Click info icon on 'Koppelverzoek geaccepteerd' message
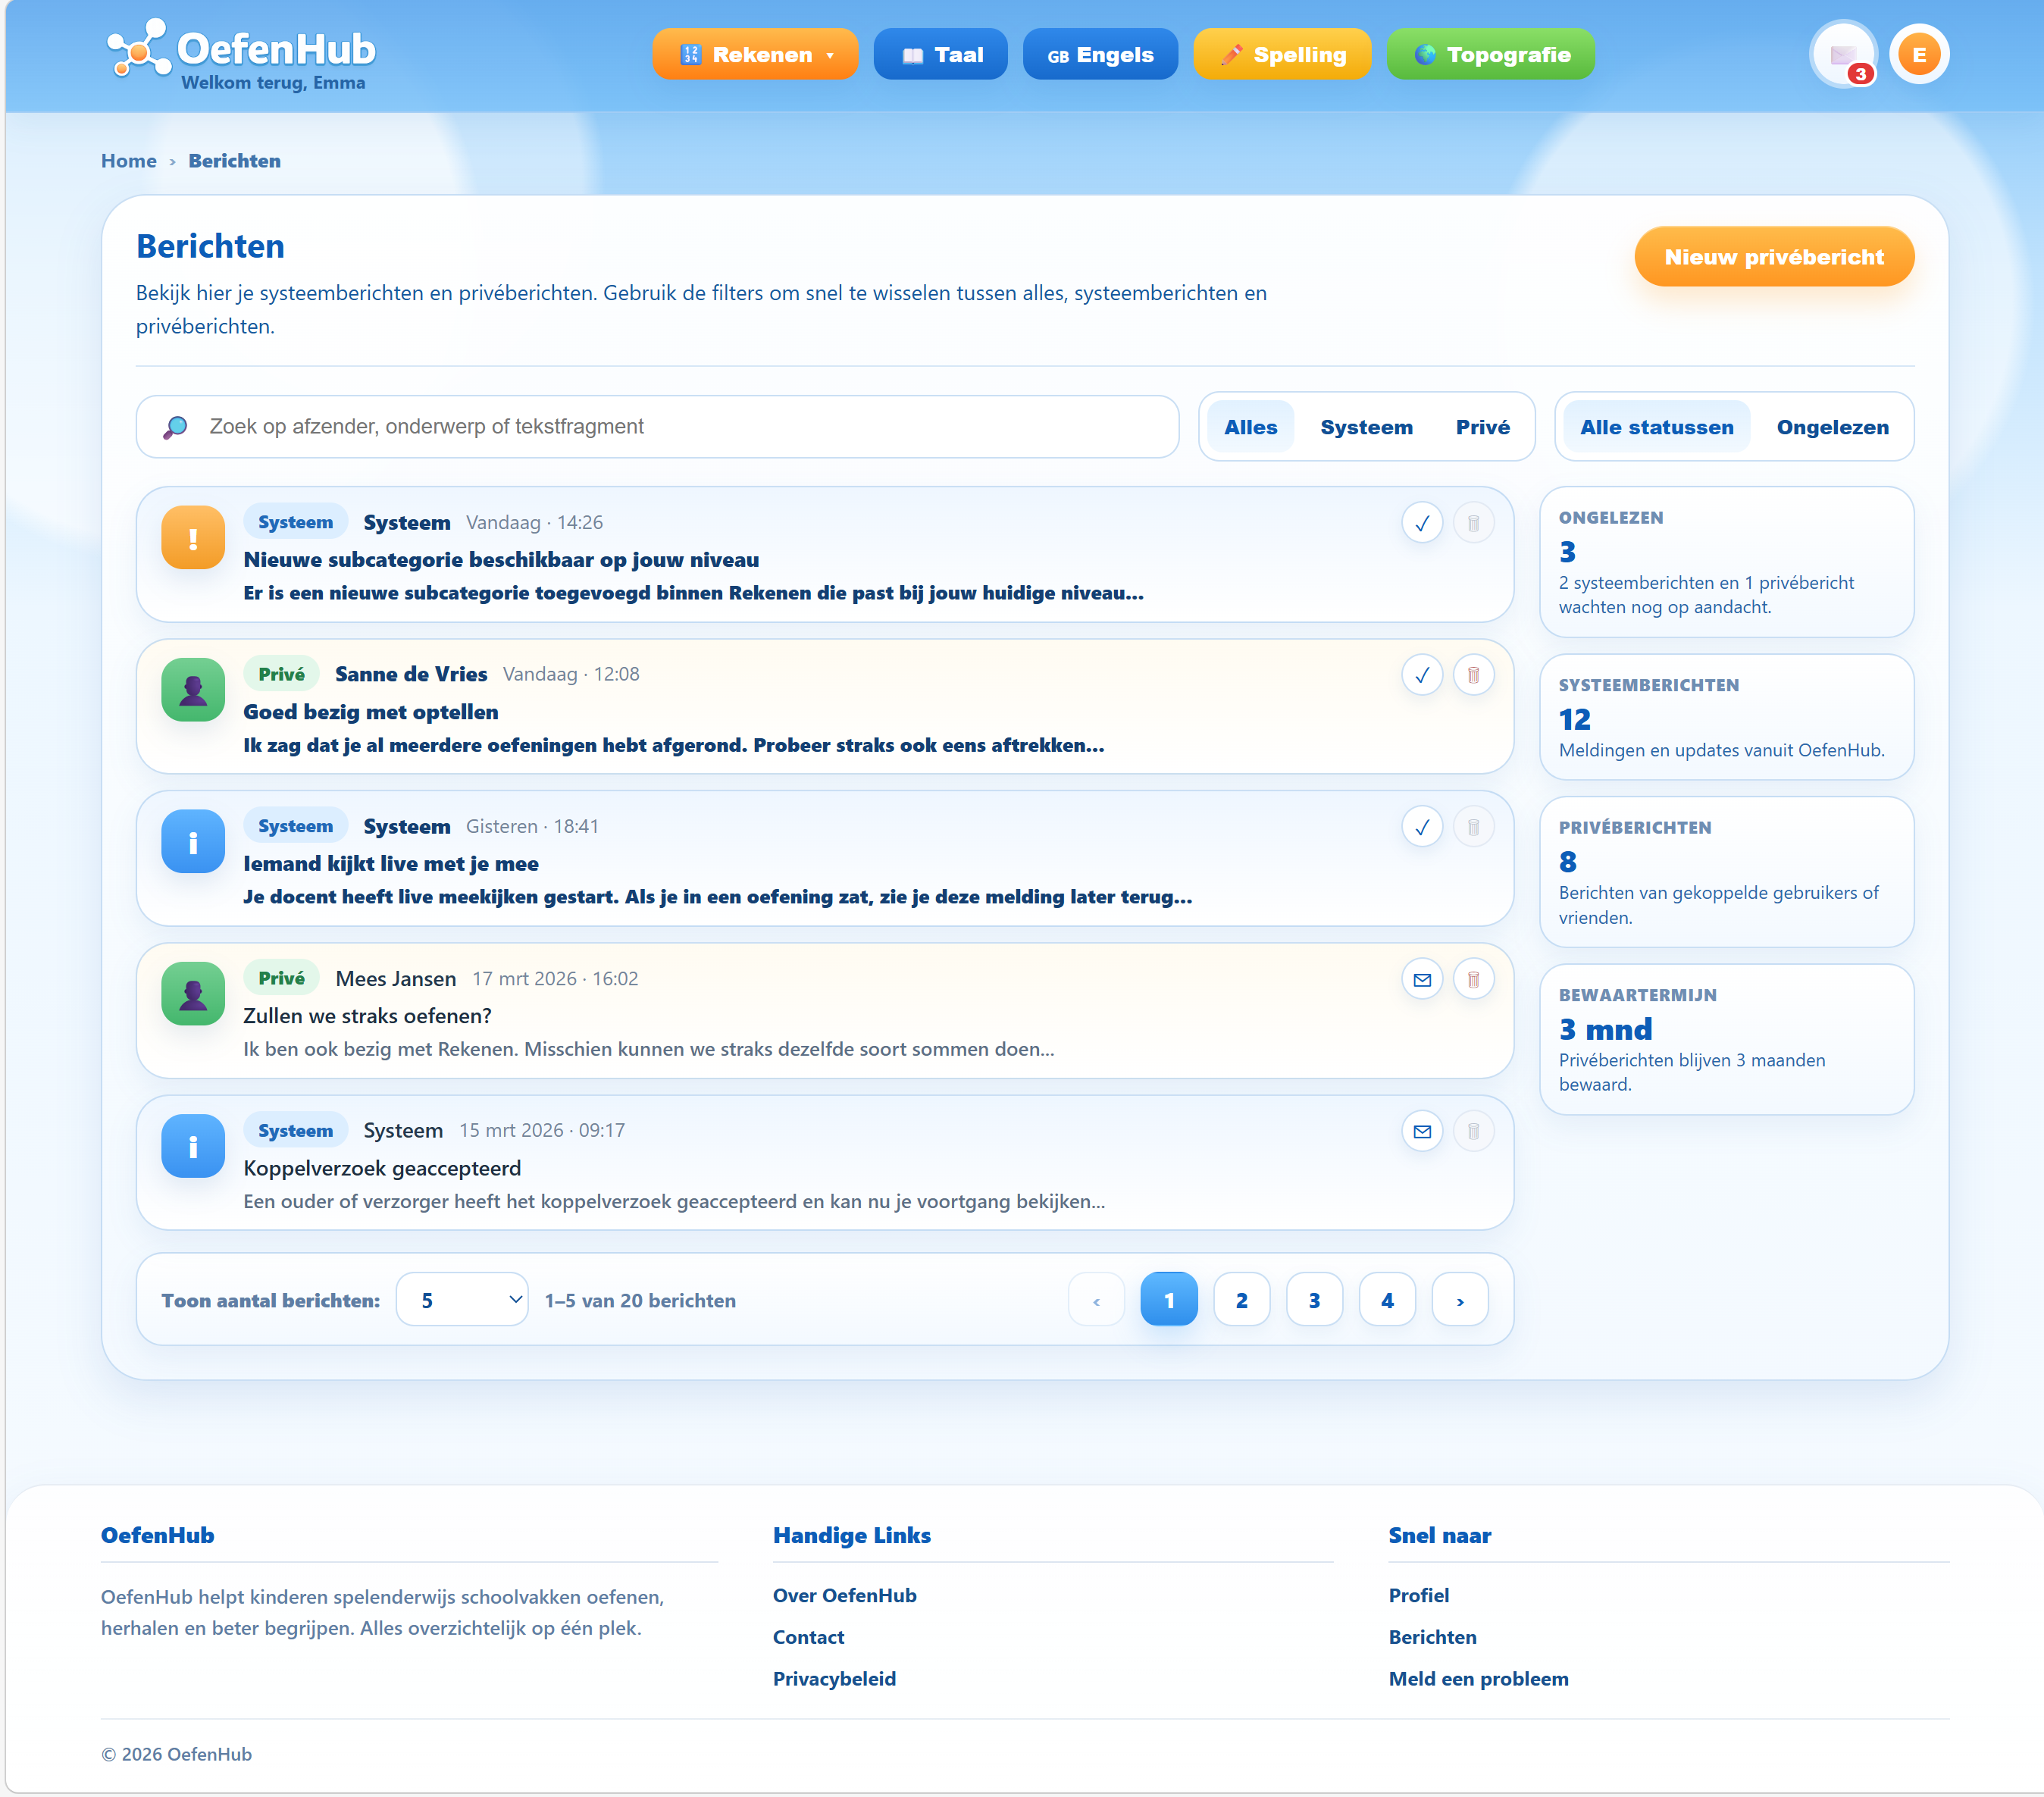Viewport: 2044px width, 1797px height. pos(193,1145)
